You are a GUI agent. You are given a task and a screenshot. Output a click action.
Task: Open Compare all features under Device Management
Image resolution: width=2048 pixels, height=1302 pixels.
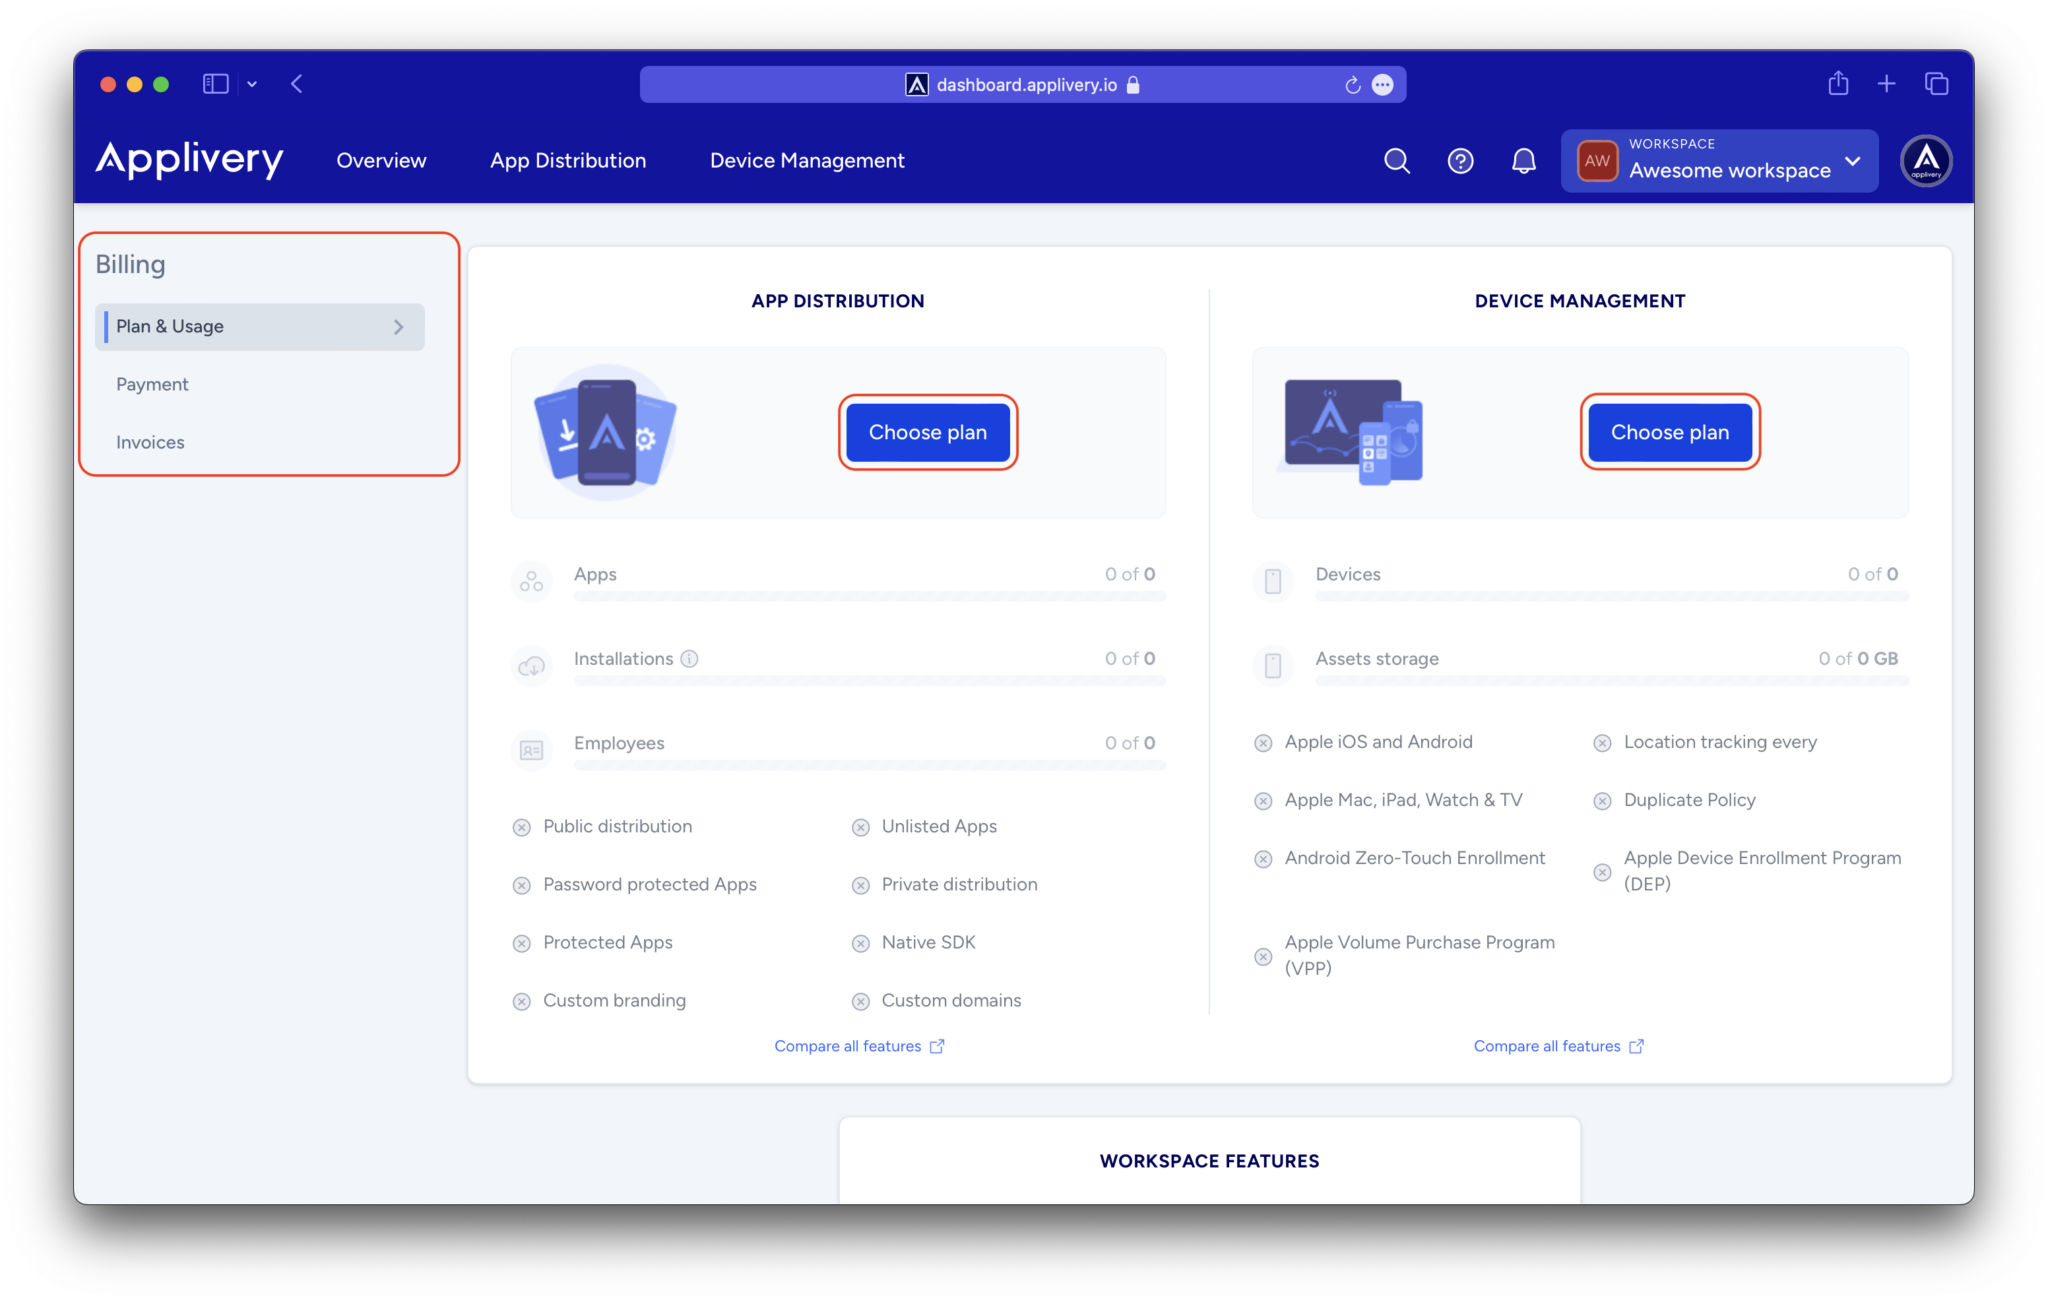point(1548,1045)
